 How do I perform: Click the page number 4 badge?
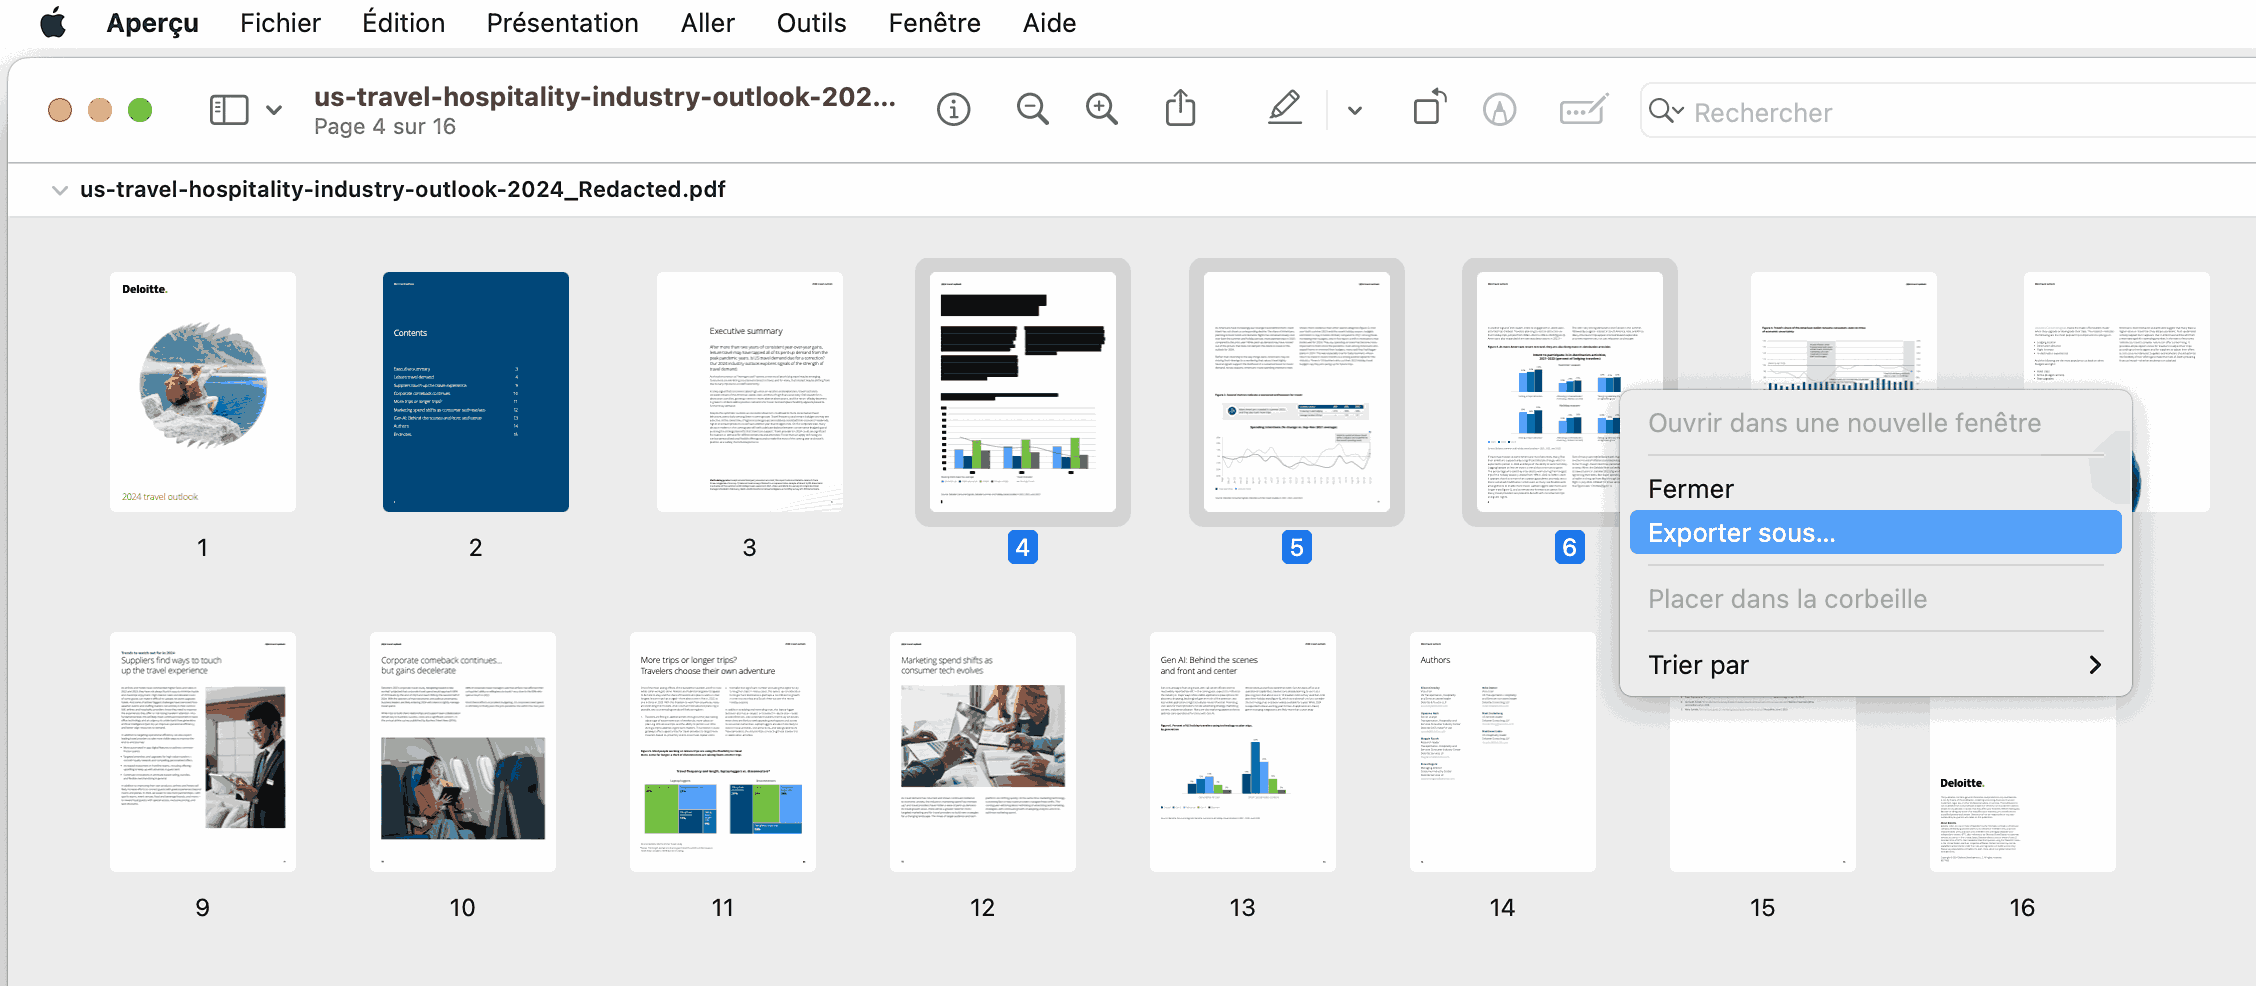[1023, 547]
